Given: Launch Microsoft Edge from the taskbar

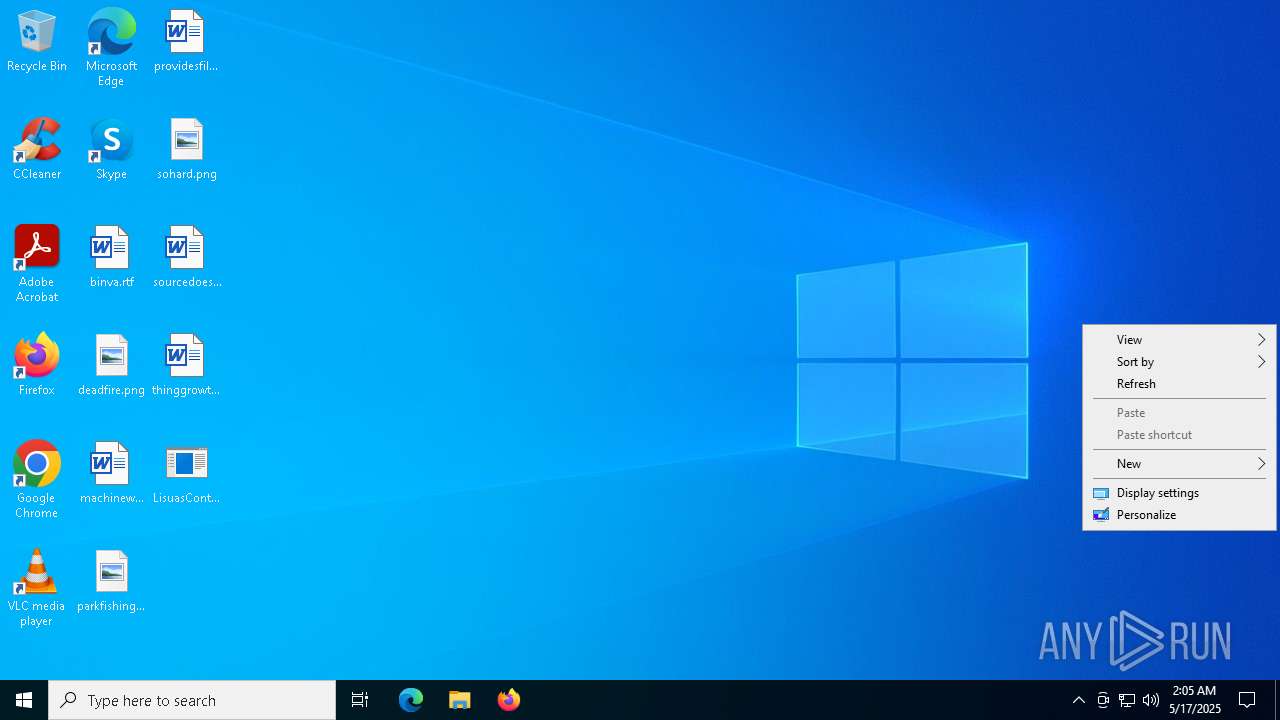Looking at the screenshot, I should point(411,700).
